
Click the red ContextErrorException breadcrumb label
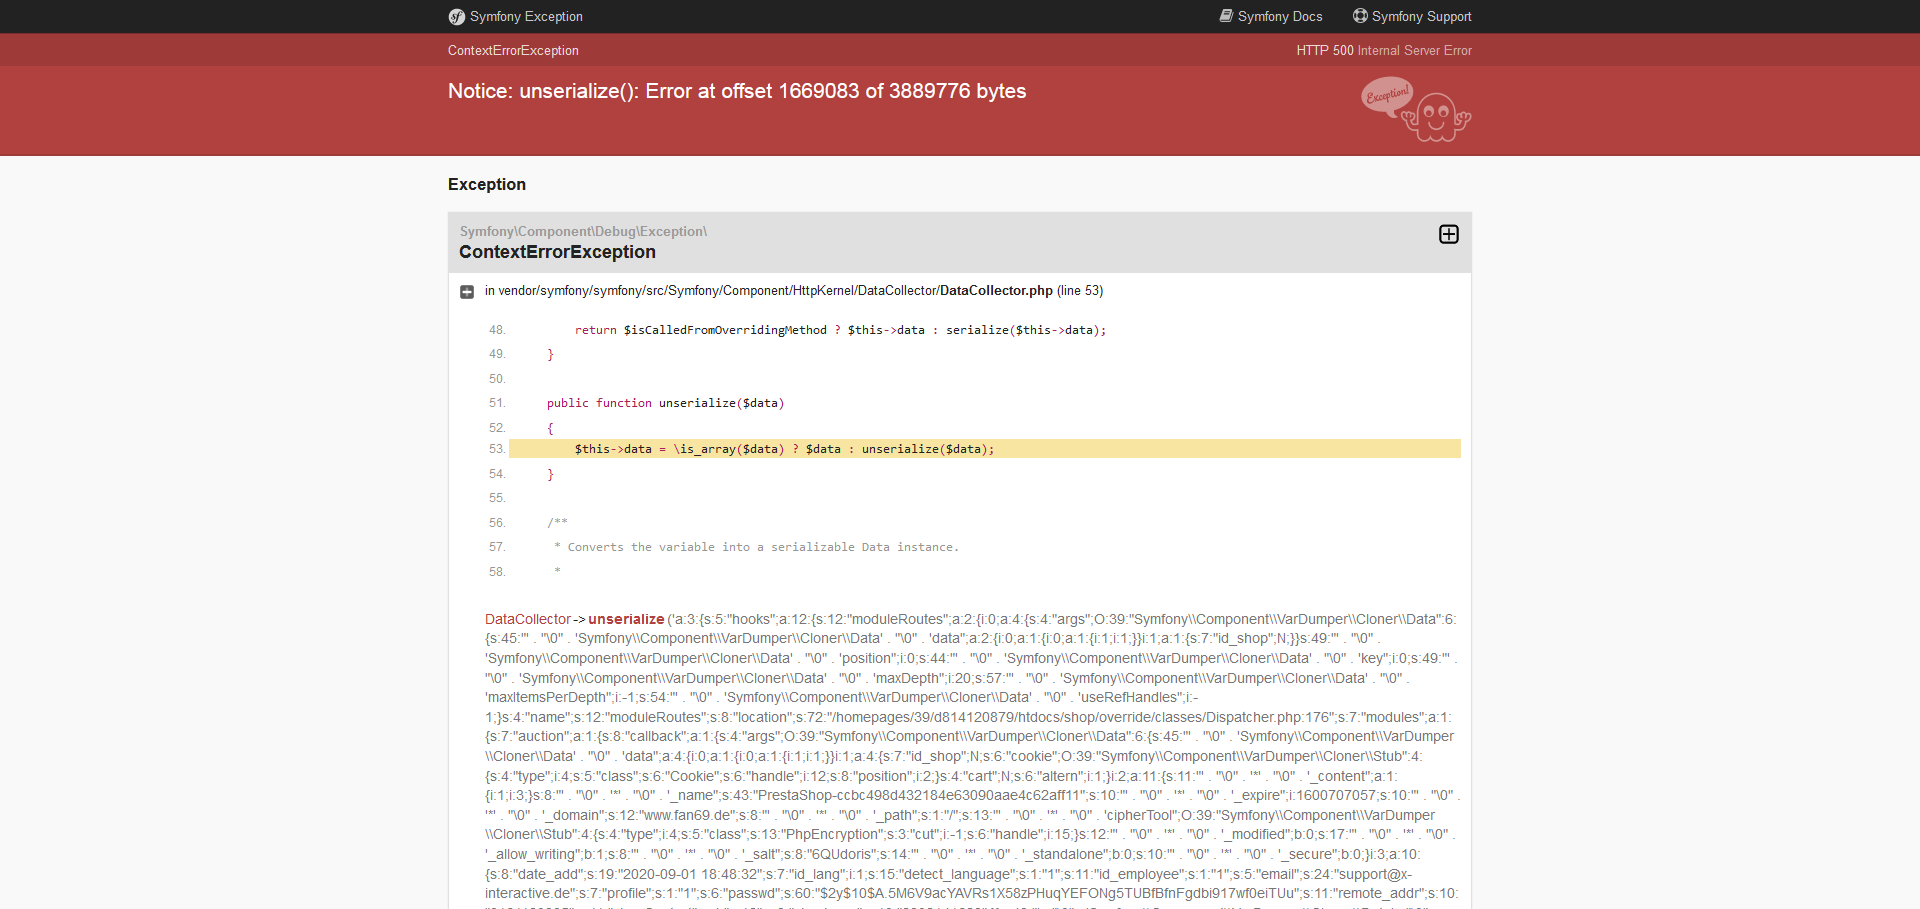point(513,51)
